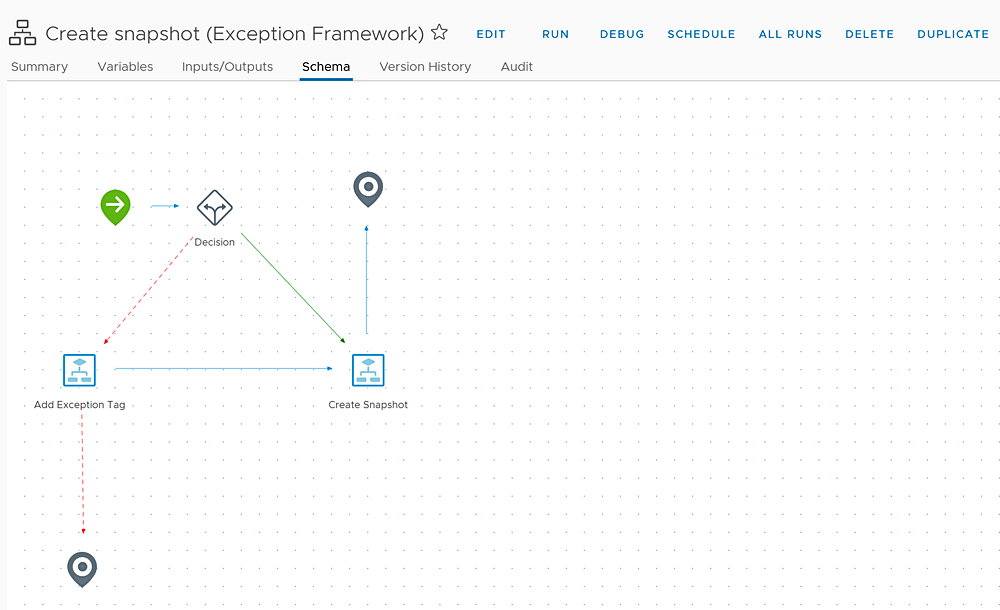
Task: Click the workflow hierarchy icon beside the title
Action: [22, 33]
